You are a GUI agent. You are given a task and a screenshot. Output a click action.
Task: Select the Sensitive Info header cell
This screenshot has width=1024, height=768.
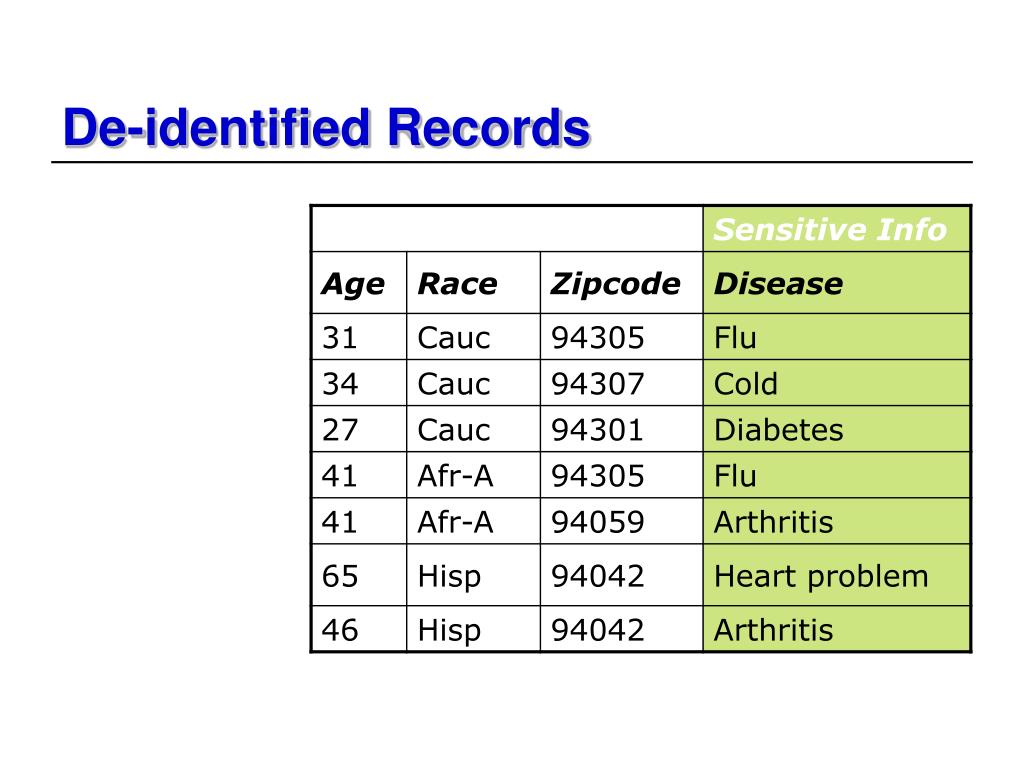tap(837, 229)
